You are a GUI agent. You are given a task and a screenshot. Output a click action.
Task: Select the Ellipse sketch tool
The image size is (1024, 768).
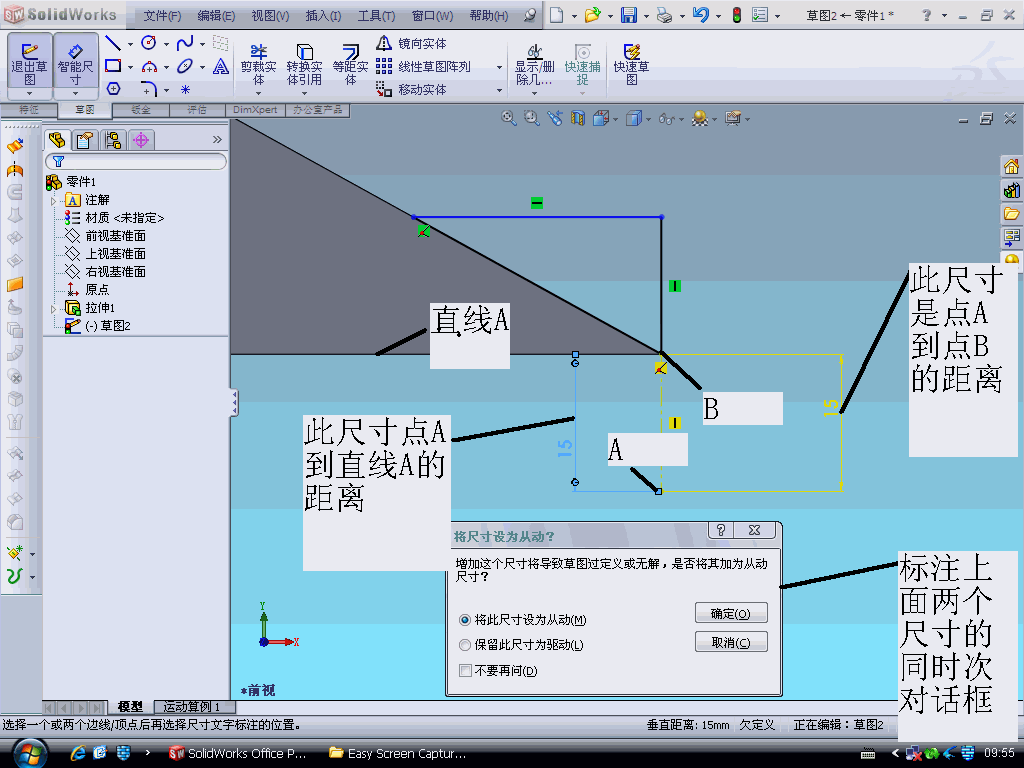point(185,66)
